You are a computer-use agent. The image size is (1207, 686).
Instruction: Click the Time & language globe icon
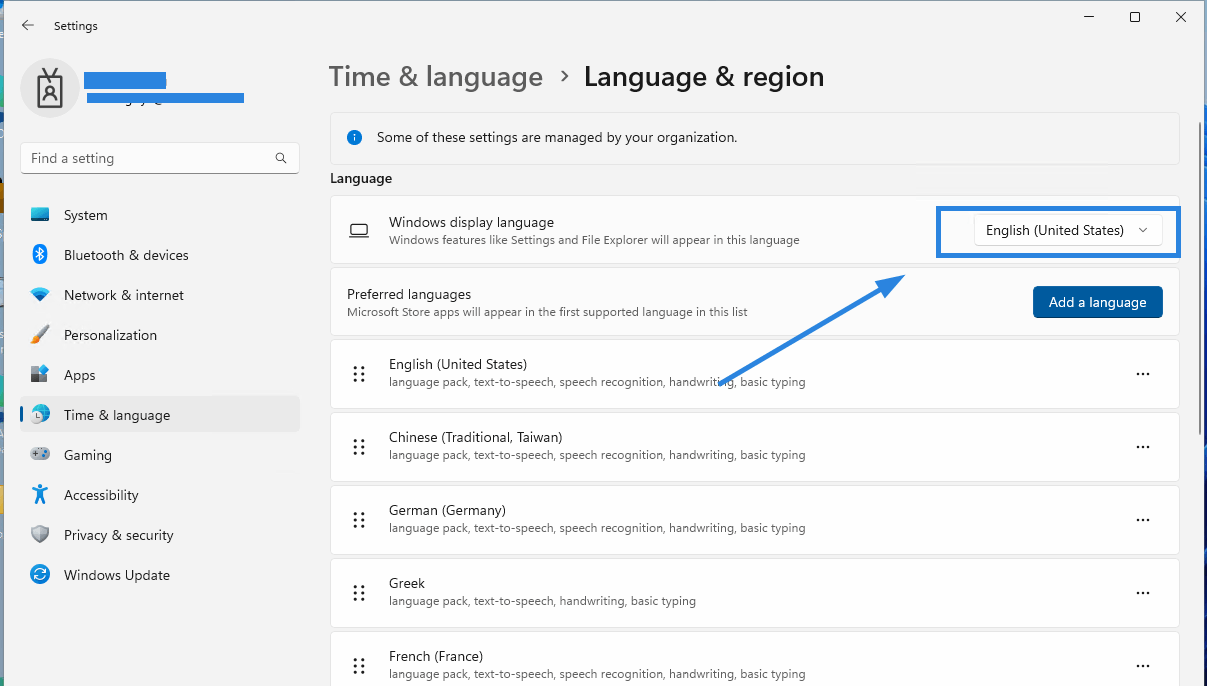coord(40,415)
